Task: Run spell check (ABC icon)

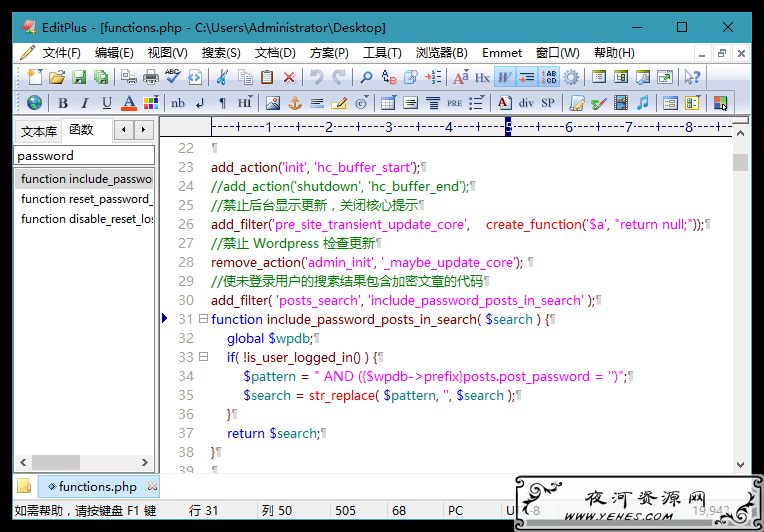Action: point(173,77)
